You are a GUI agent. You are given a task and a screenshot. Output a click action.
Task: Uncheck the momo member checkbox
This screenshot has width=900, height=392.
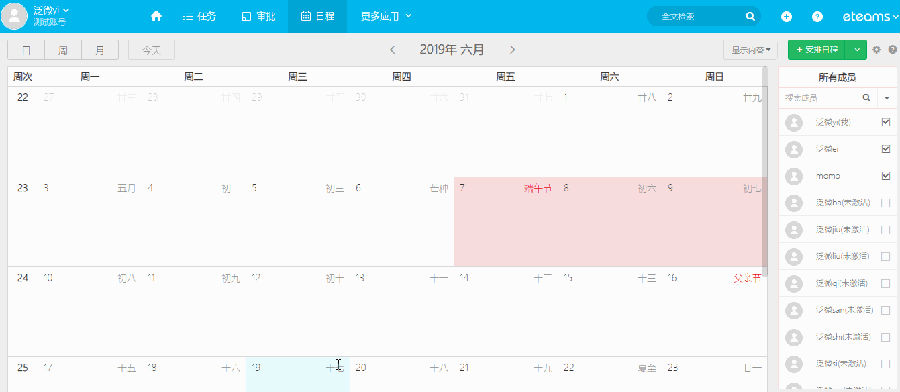[885, 176]
